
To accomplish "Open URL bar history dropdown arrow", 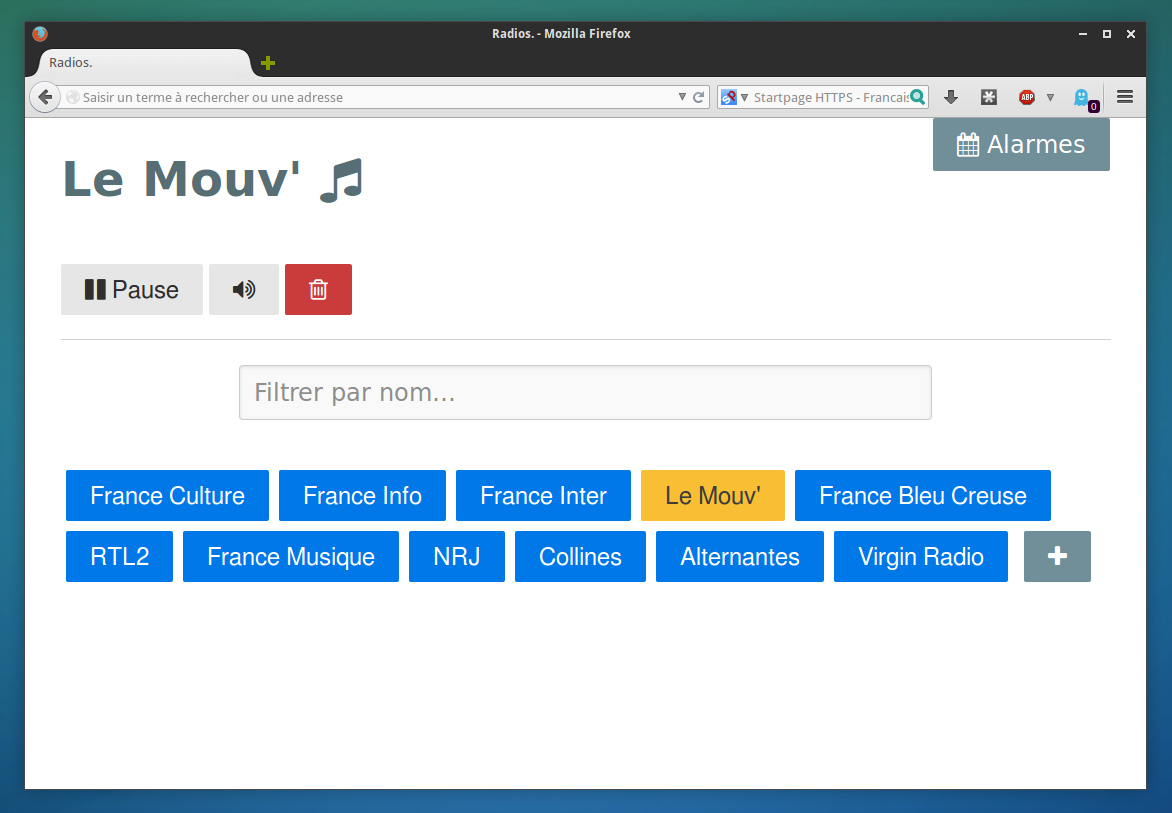I will (682, 97).
